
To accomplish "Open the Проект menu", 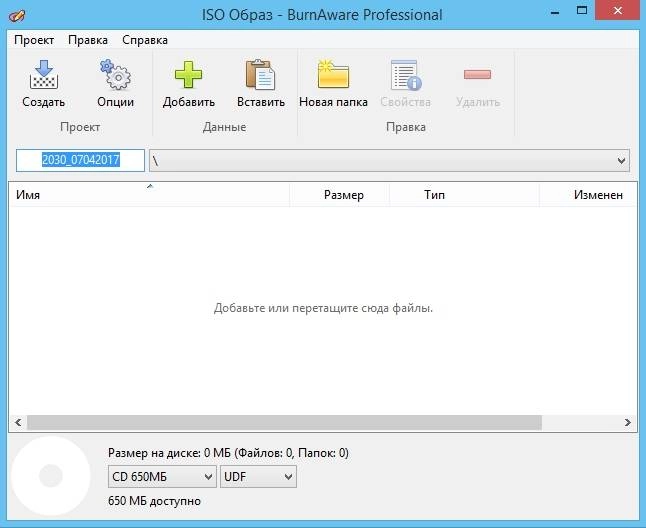I will (x=34, y=40).
